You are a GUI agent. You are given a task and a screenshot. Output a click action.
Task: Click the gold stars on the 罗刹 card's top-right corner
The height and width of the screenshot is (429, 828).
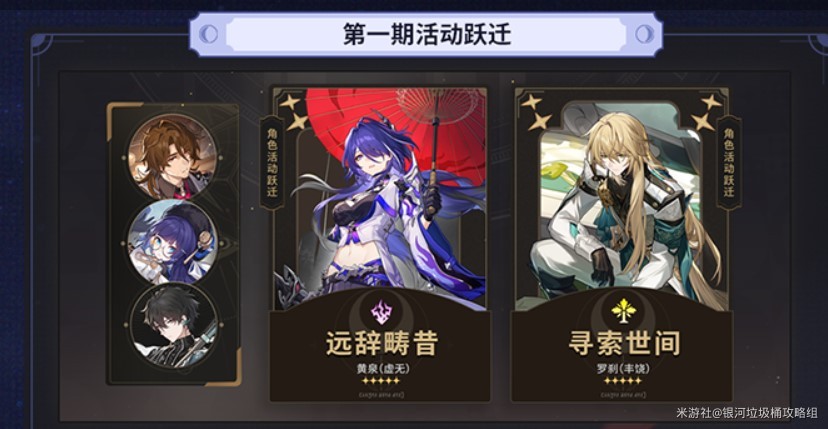[x=707, y=112]
